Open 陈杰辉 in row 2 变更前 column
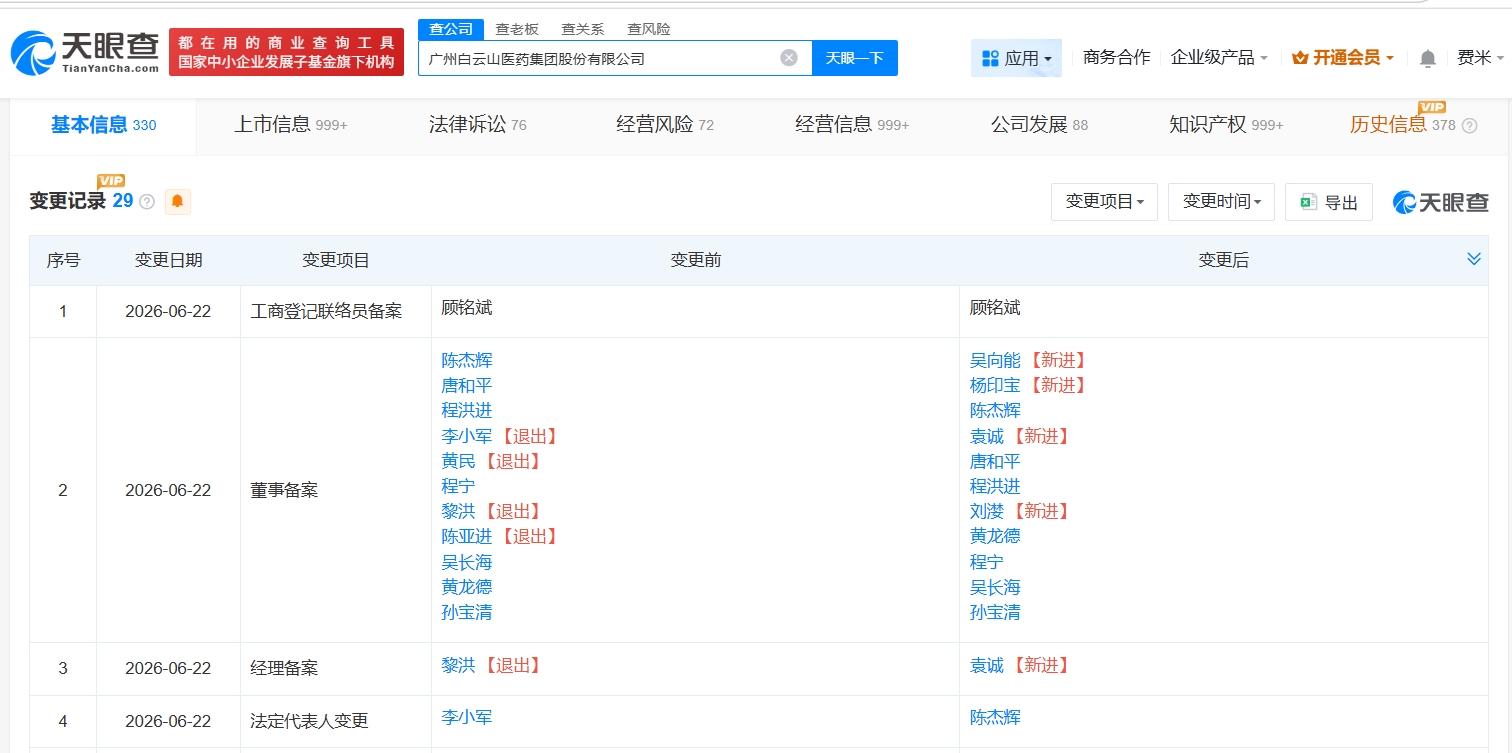 coord(467,360)
